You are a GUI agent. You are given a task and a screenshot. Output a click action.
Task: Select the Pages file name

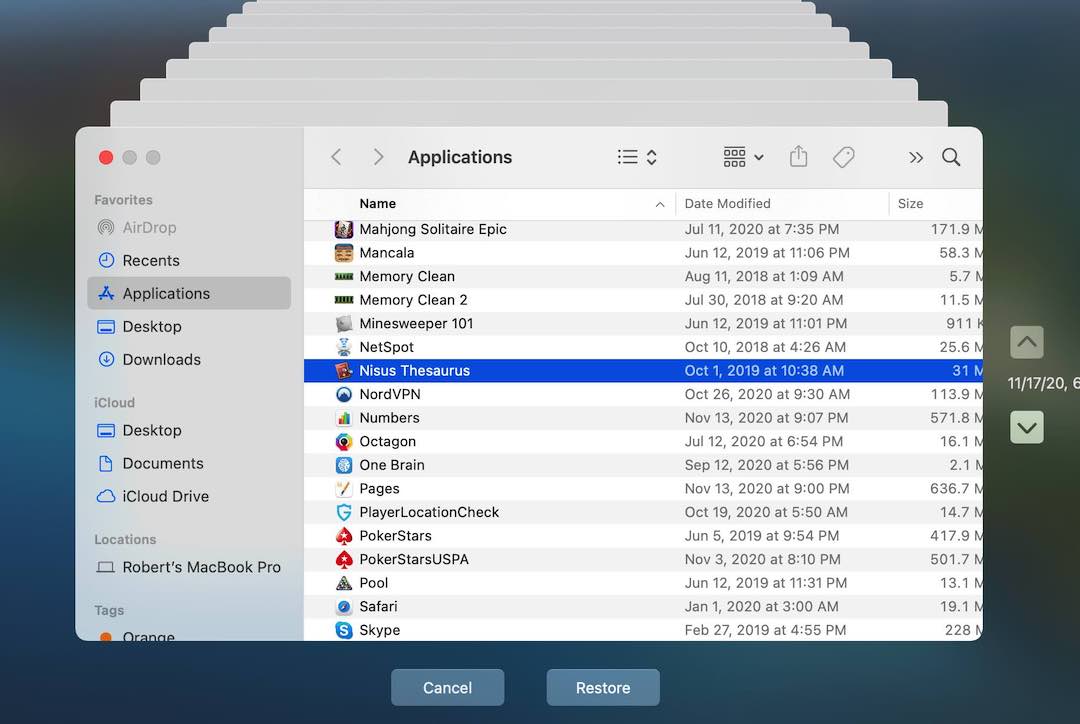(x=379, y=488)
